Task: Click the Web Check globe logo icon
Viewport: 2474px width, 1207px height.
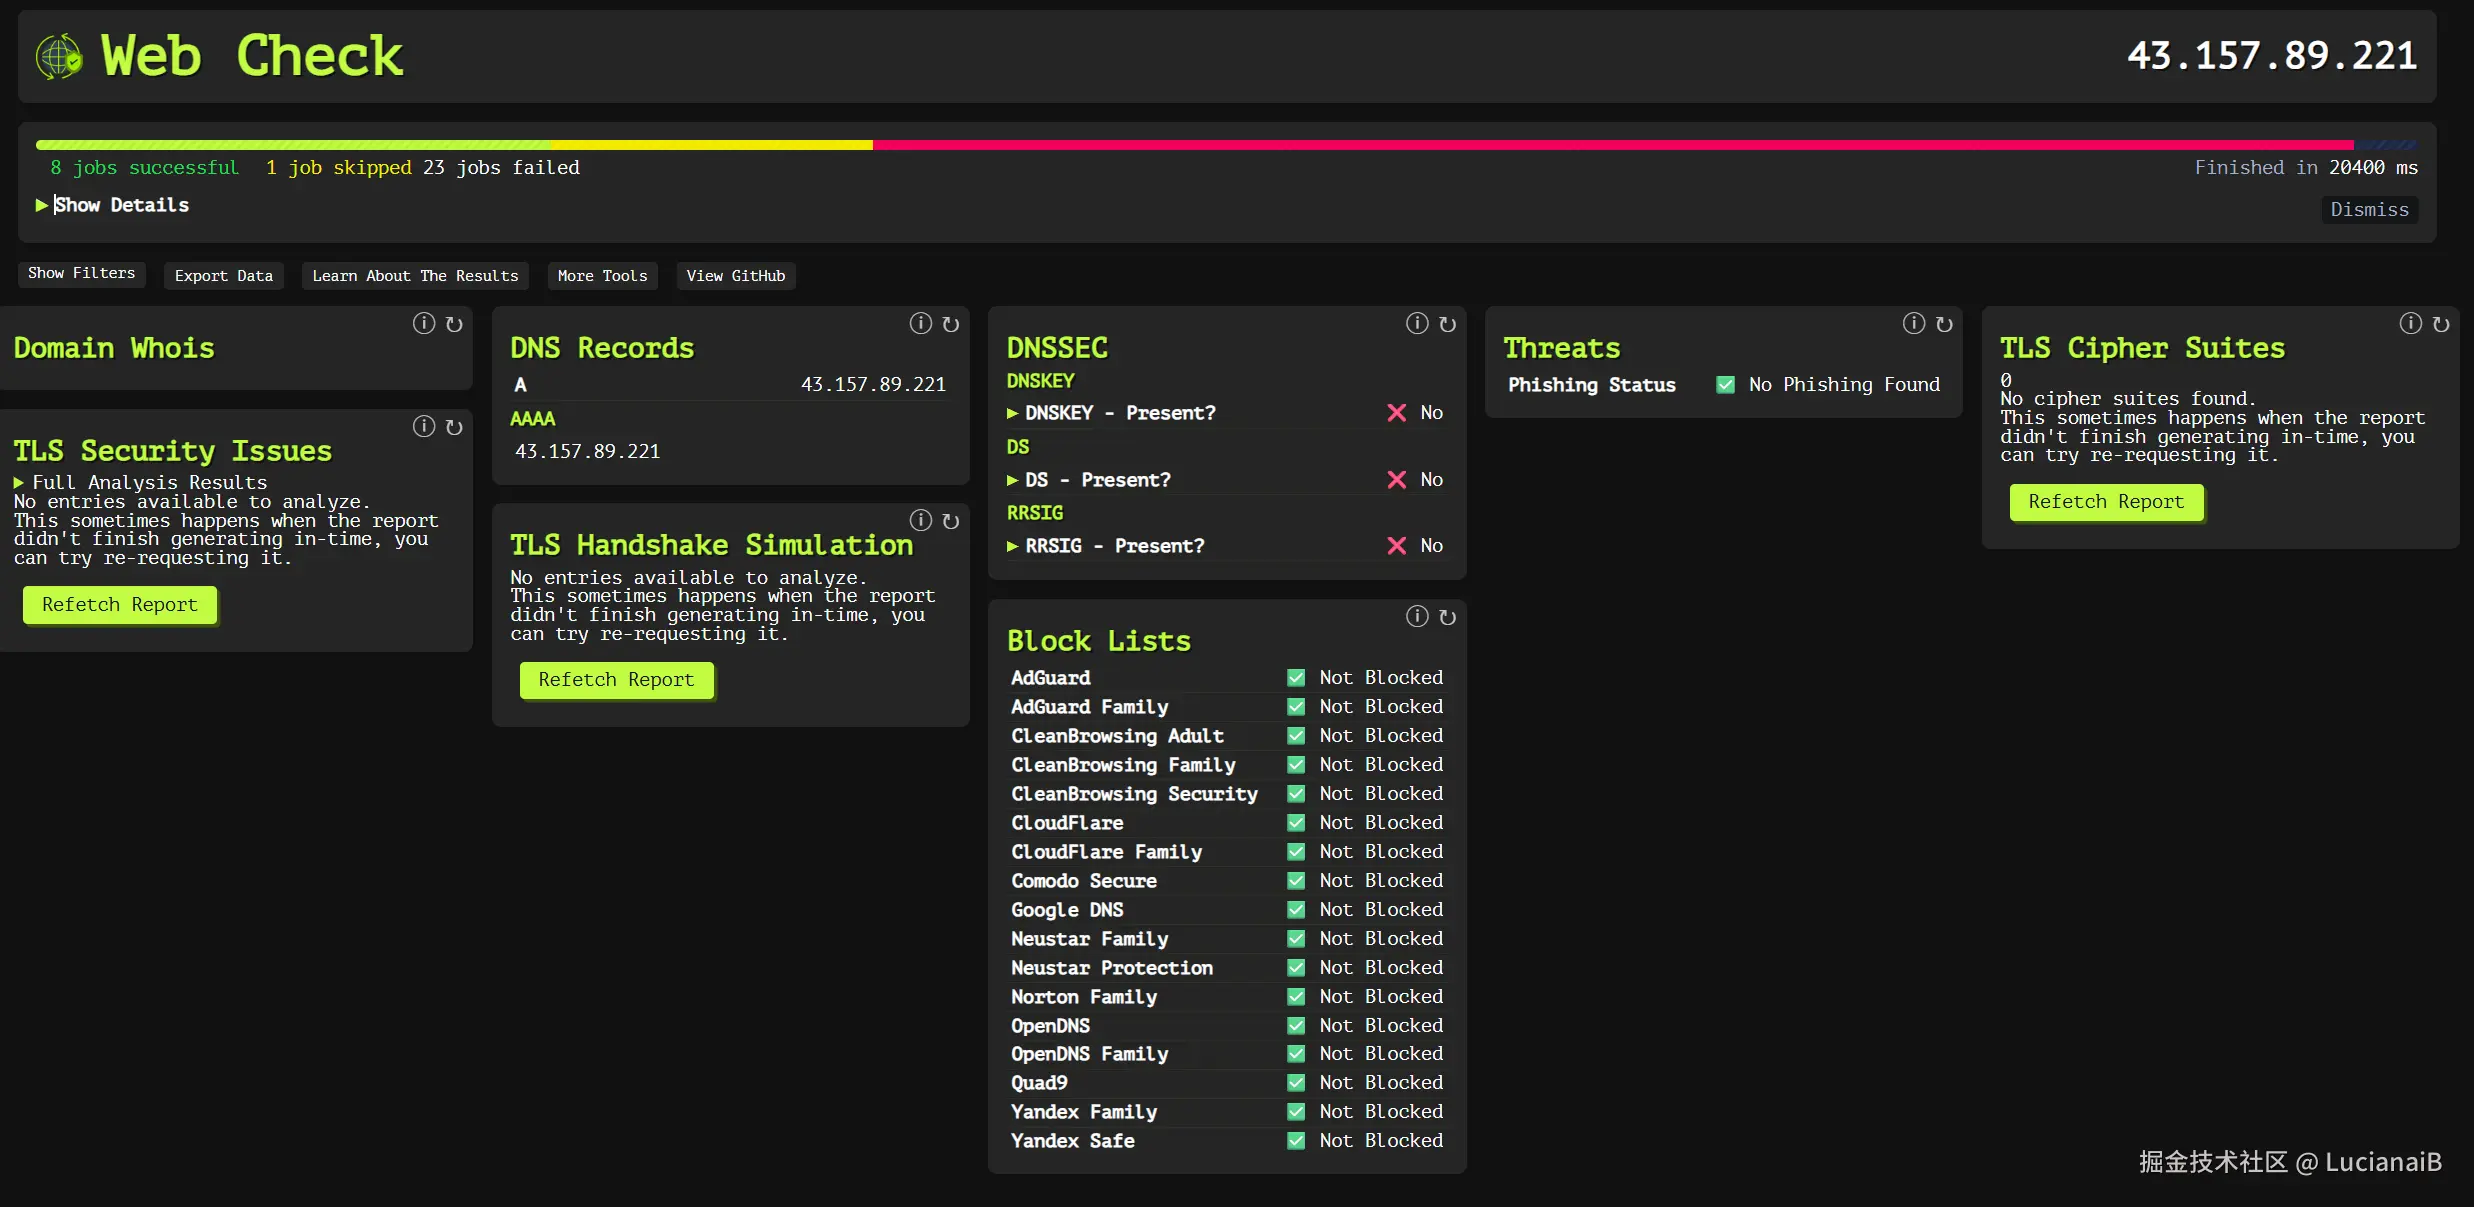Action: [x=59, y=56]
